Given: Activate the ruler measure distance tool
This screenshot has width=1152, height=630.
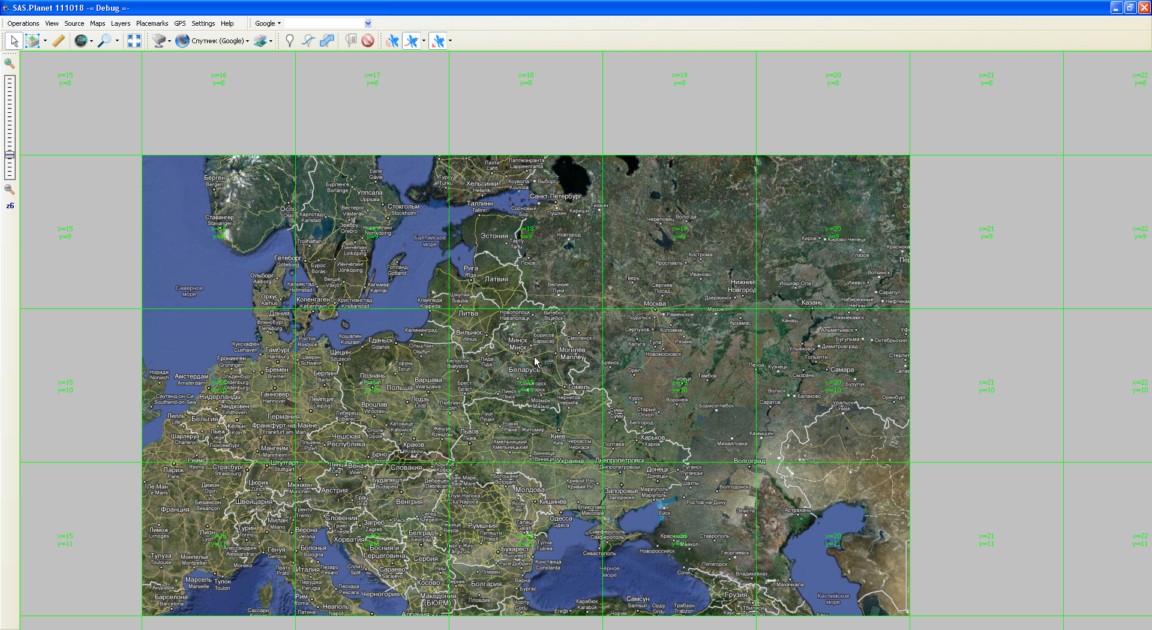Looking at the screenshot, I should pos(58,41).
